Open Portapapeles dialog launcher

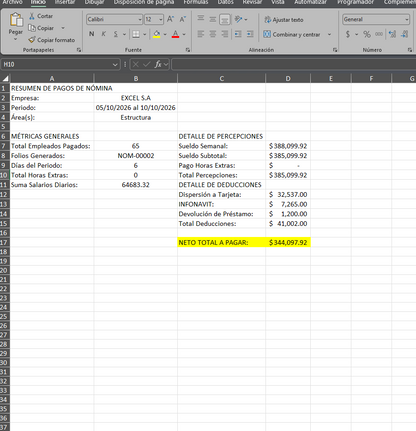[79, 50]
